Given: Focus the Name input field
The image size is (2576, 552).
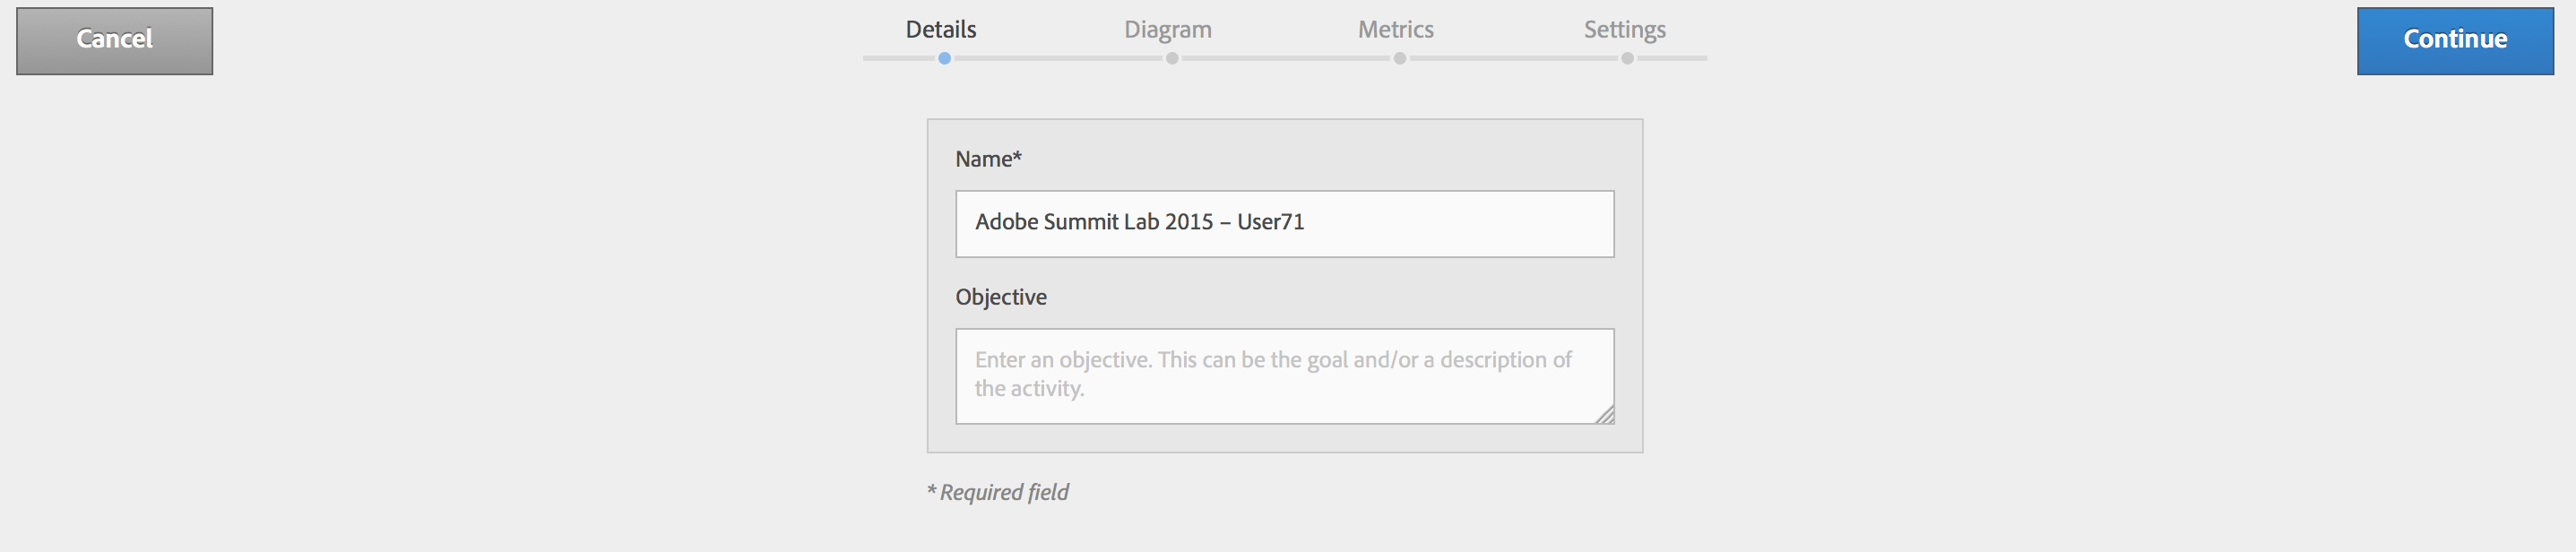Looking at the screenshot, I should coord(1284,223).
